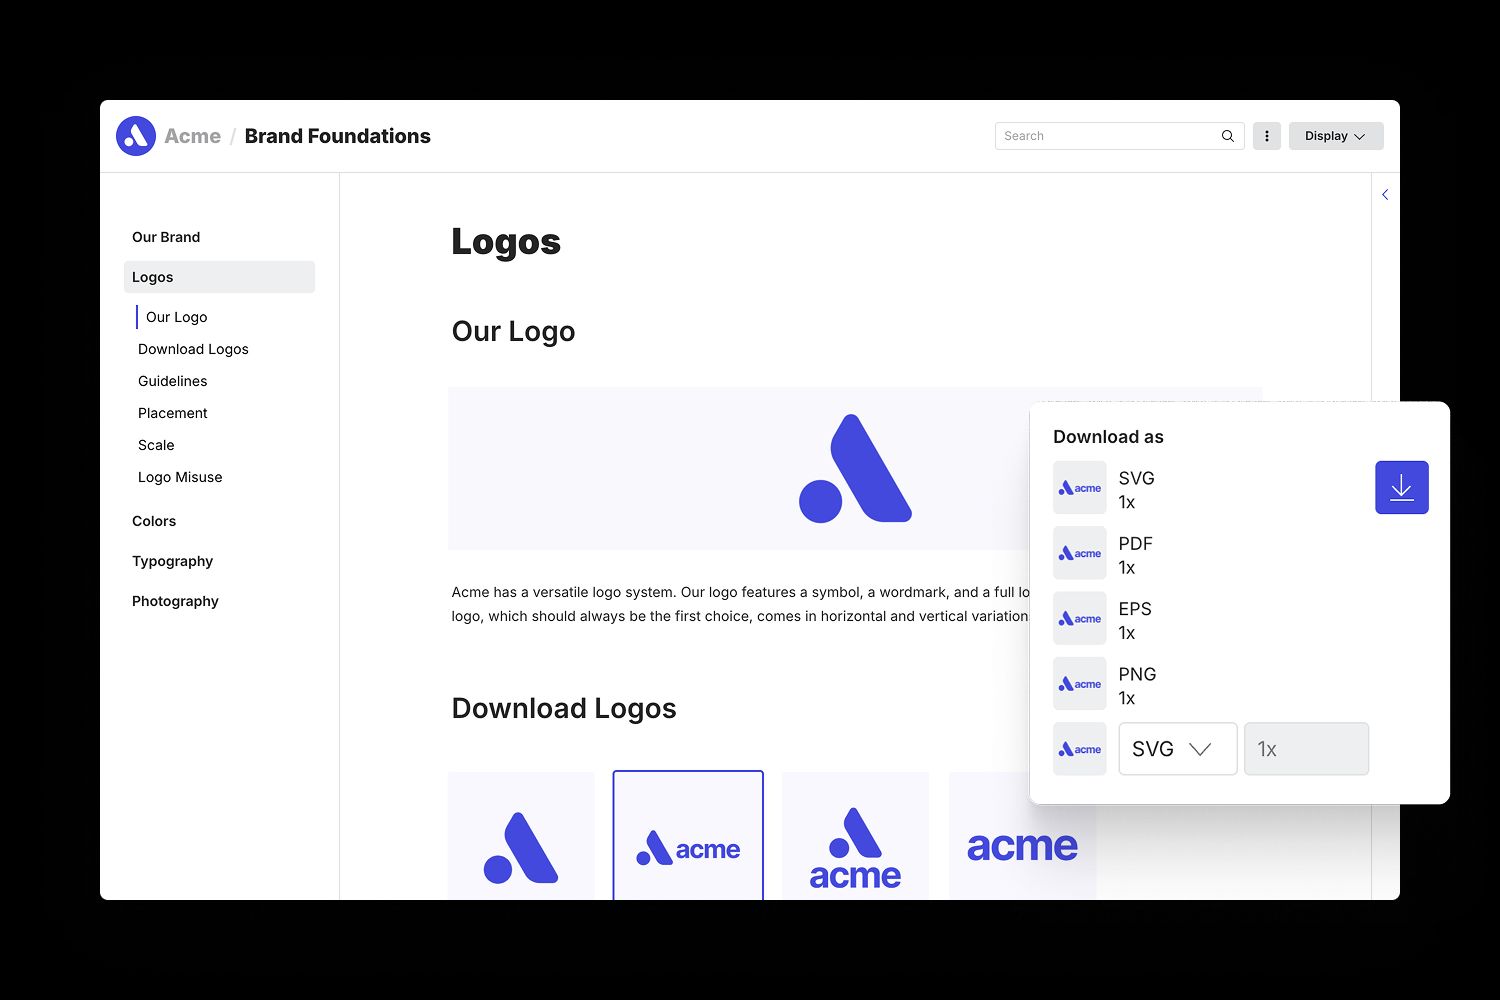Screen dimensions: 1500x1000
Task: Click the search magnifier icon
Action: [x=1227, y=135]
